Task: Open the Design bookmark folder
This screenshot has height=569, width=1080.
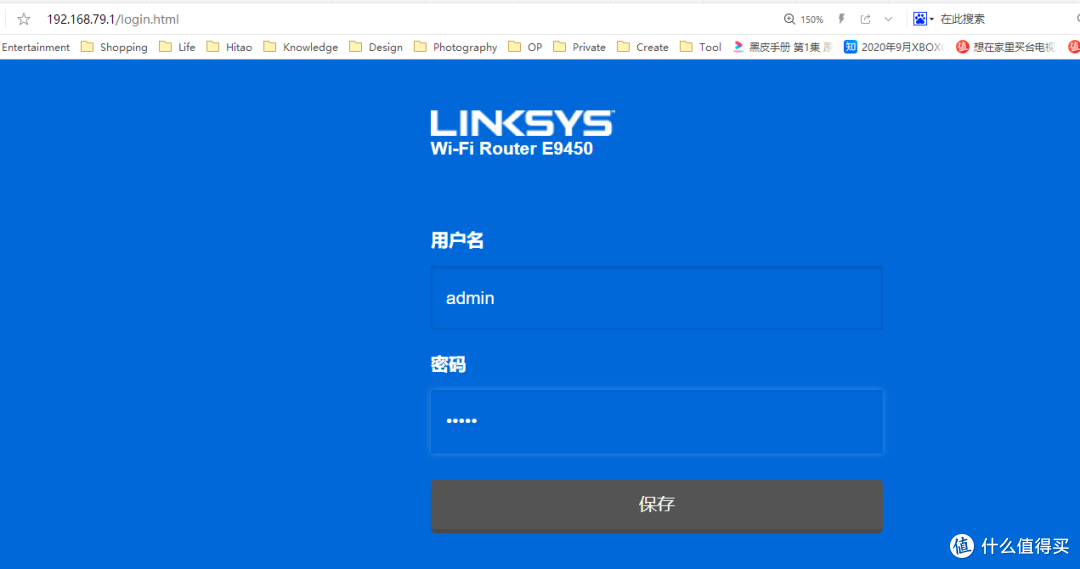Action: click(x=376, y=47)
